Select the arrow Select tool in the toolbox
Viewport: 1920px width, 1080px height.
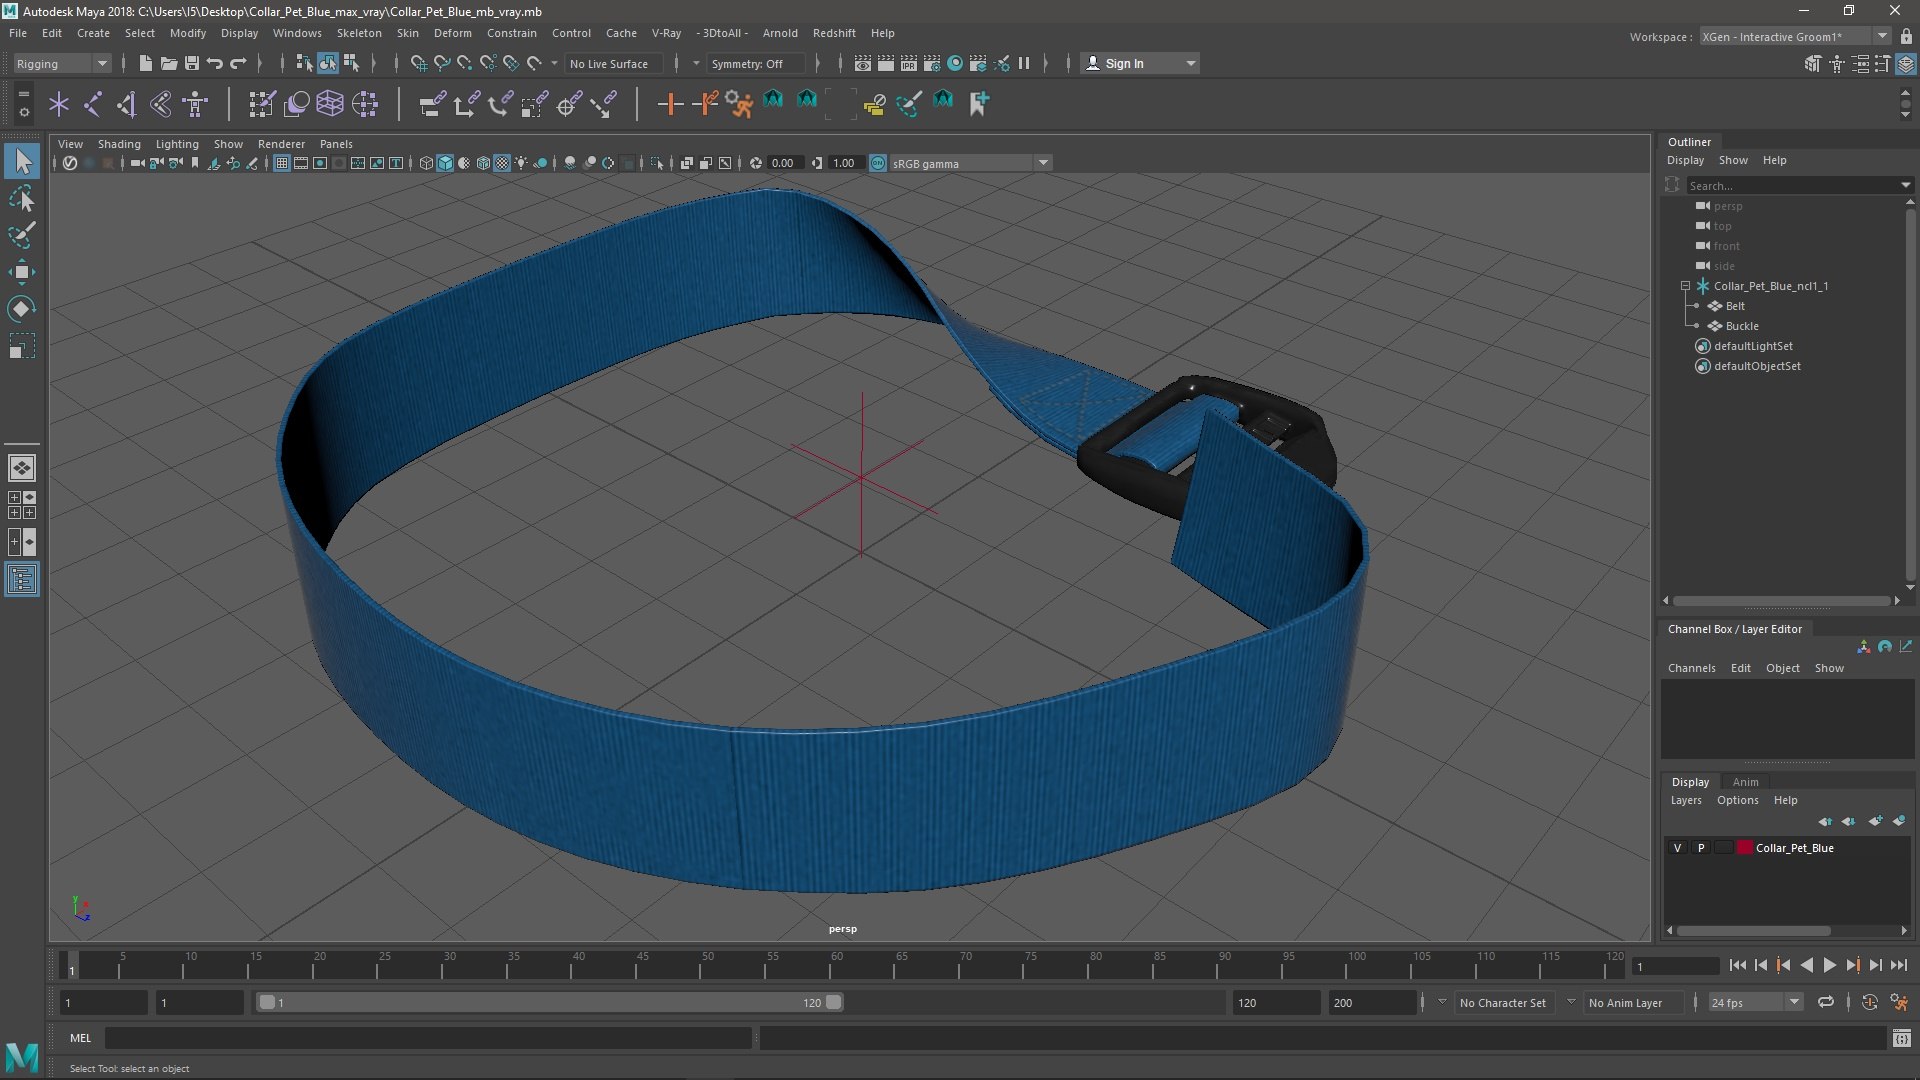22,161
